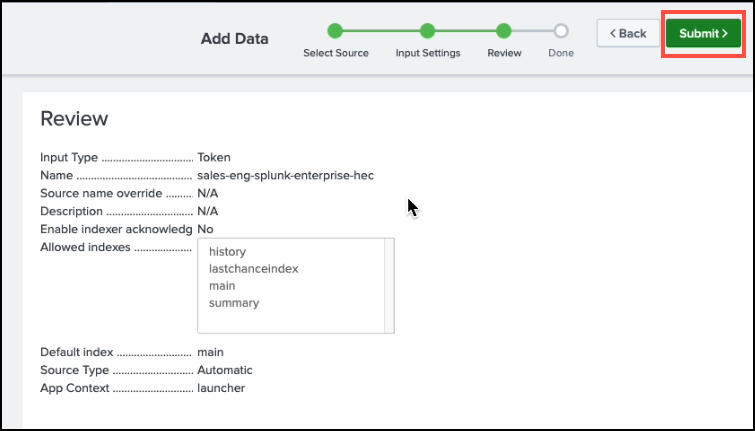755x431 pixels.
Task: Click the Input Type value 'Token'
Action: (x=214, y=157)
